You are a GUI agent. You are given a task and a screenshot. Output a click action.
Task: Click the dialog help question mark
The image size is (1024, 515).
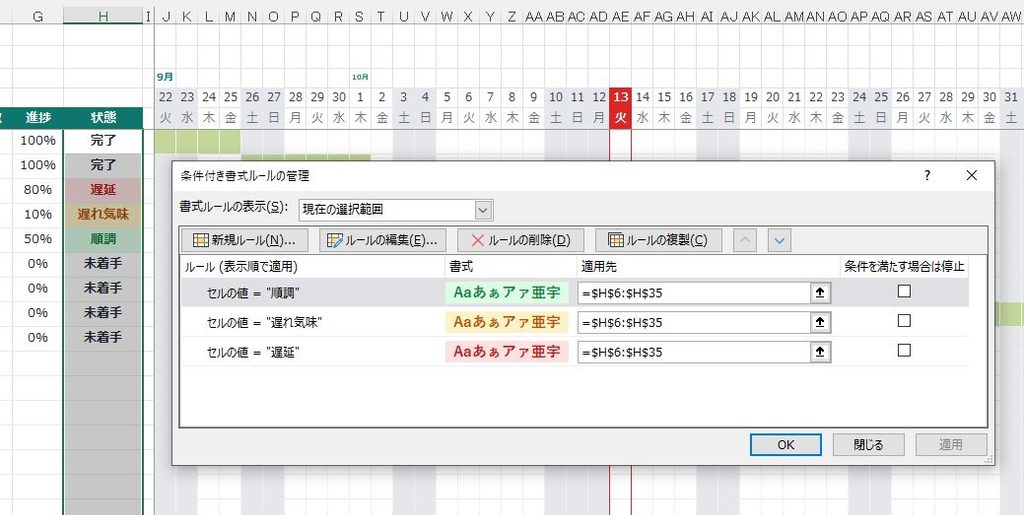point(927,176)
